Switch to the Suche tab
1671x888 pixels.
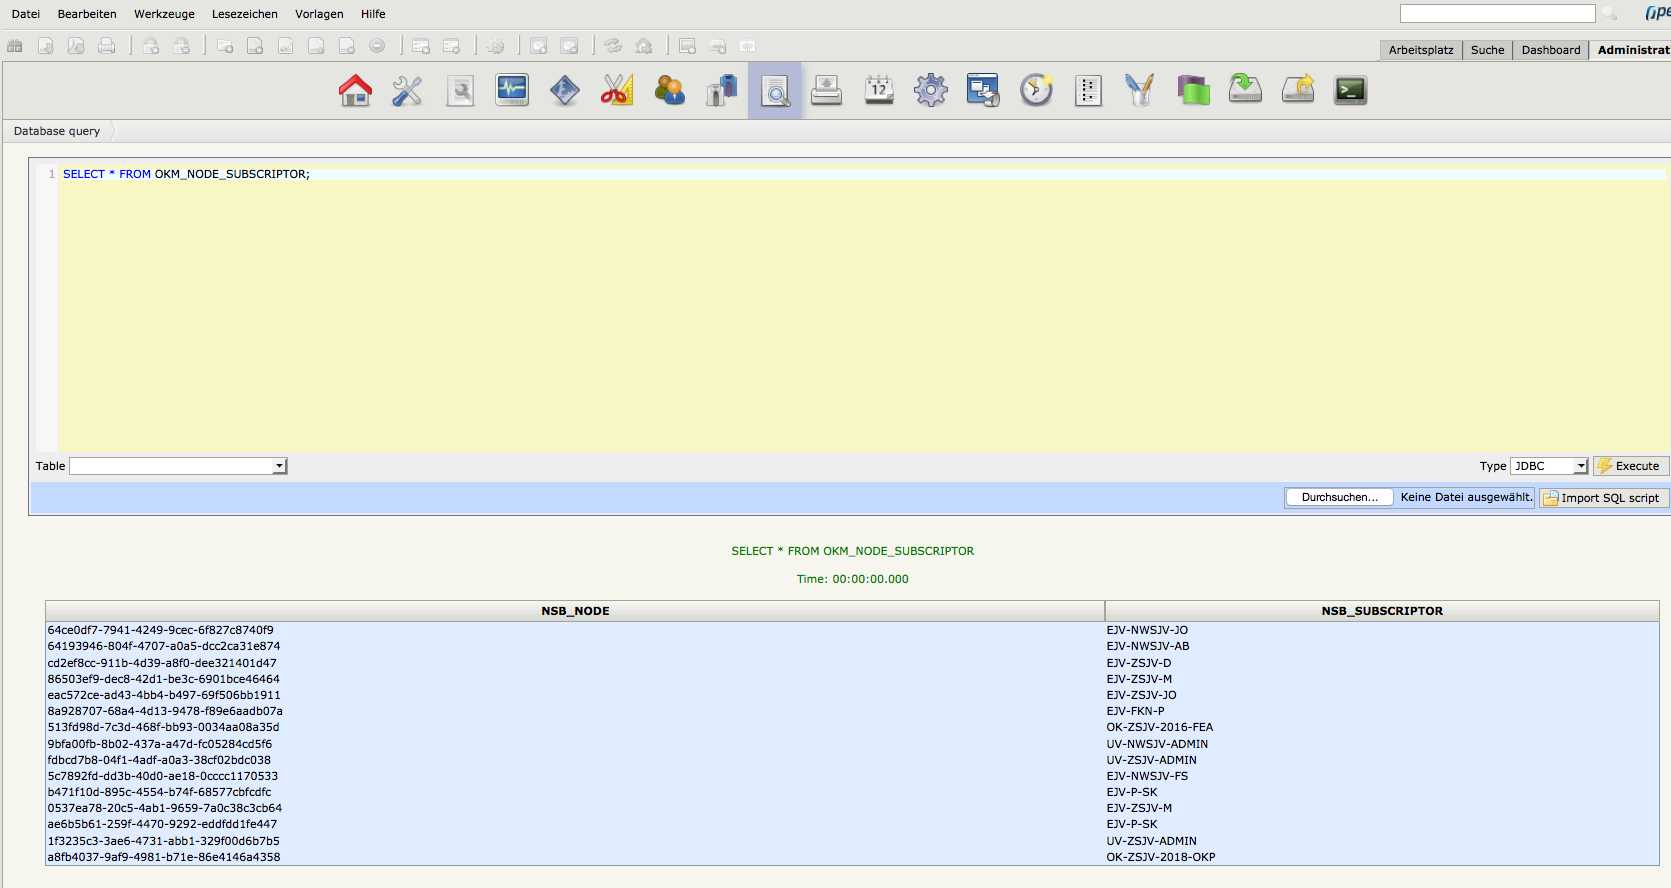click(1487, 50)
